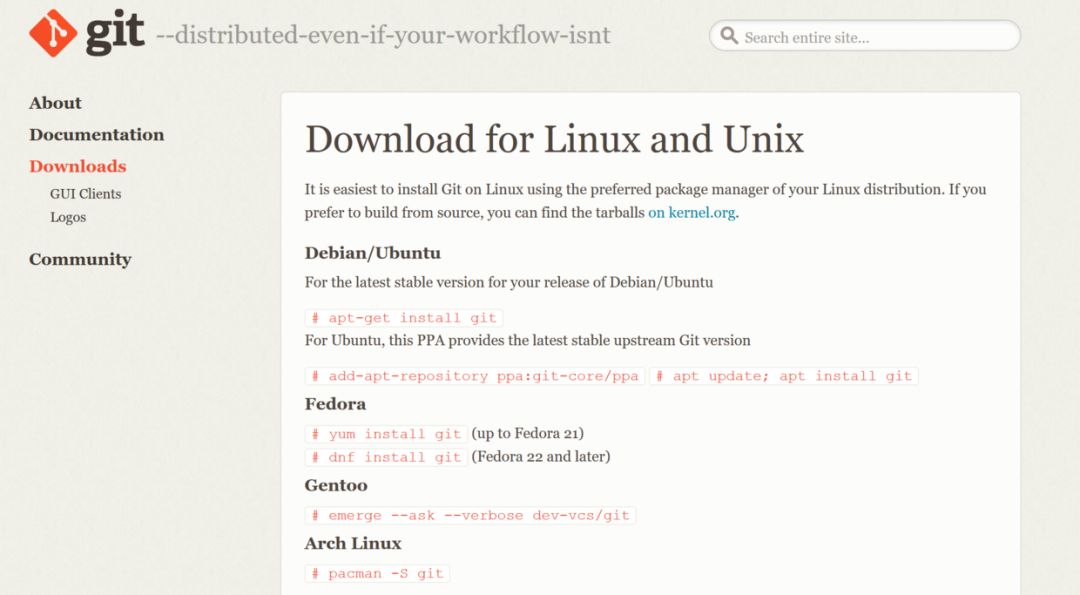The image size is (1080, 595).
Task: Open the Community section
Action: coord(80,260)
